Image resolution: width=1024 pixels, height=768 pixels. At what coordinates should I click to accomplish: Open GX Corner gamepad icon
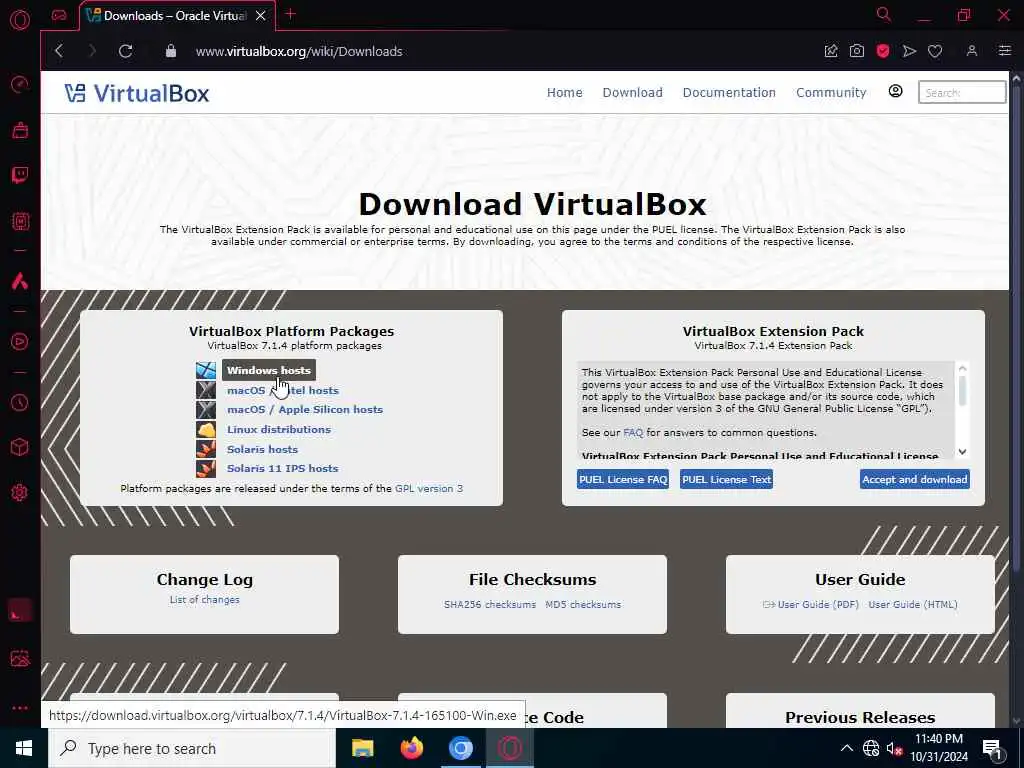[x=59, y=16]
